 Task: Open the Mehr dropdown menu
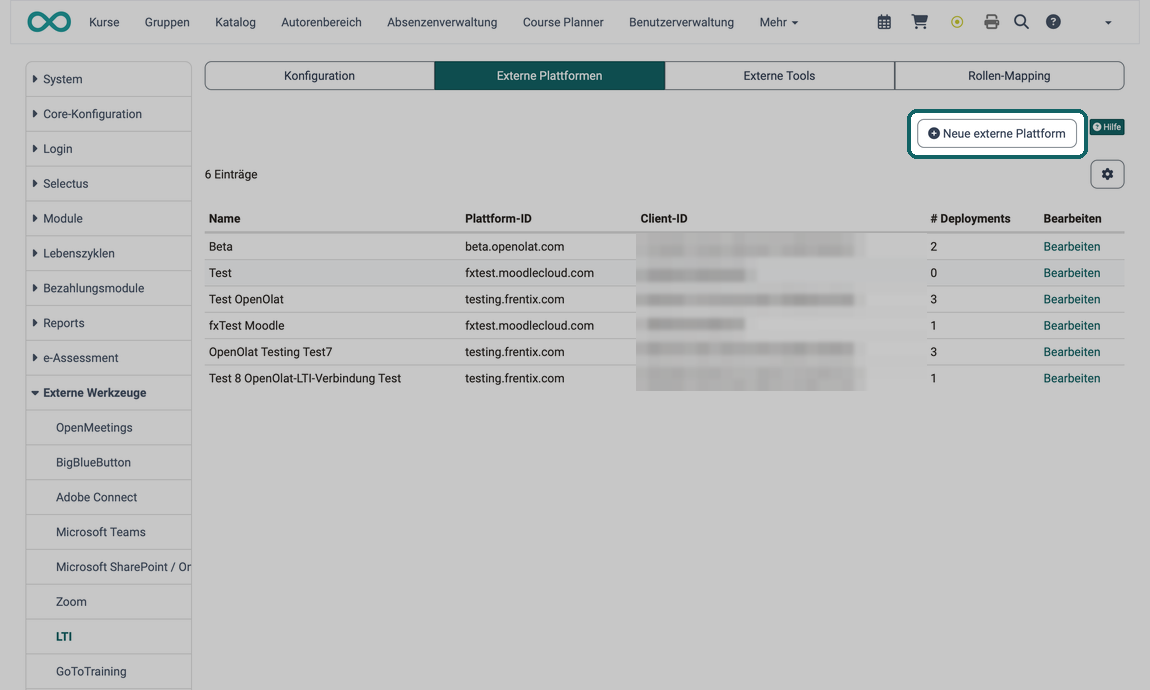click(778, 23)
